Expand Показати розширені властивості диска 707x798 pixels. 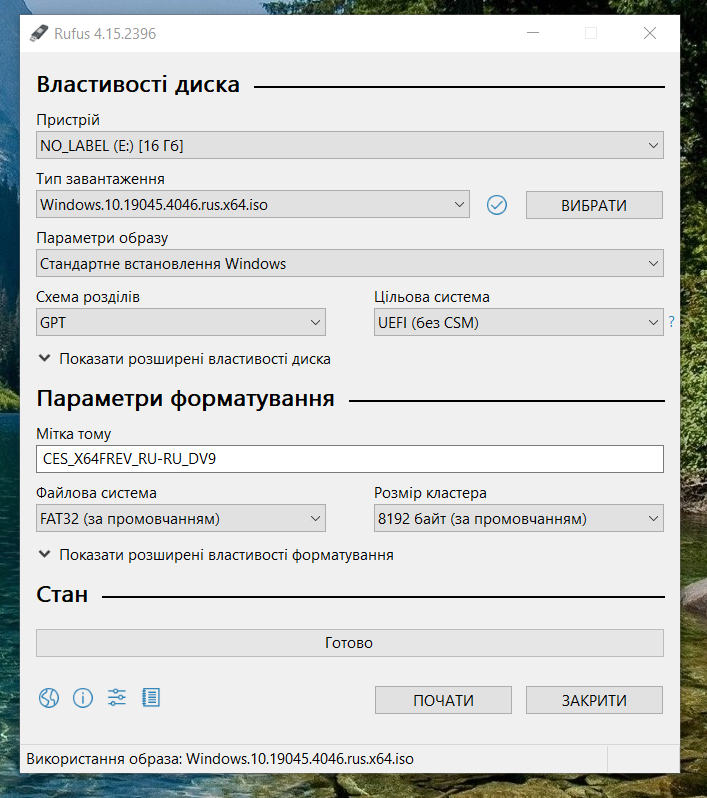185,359
